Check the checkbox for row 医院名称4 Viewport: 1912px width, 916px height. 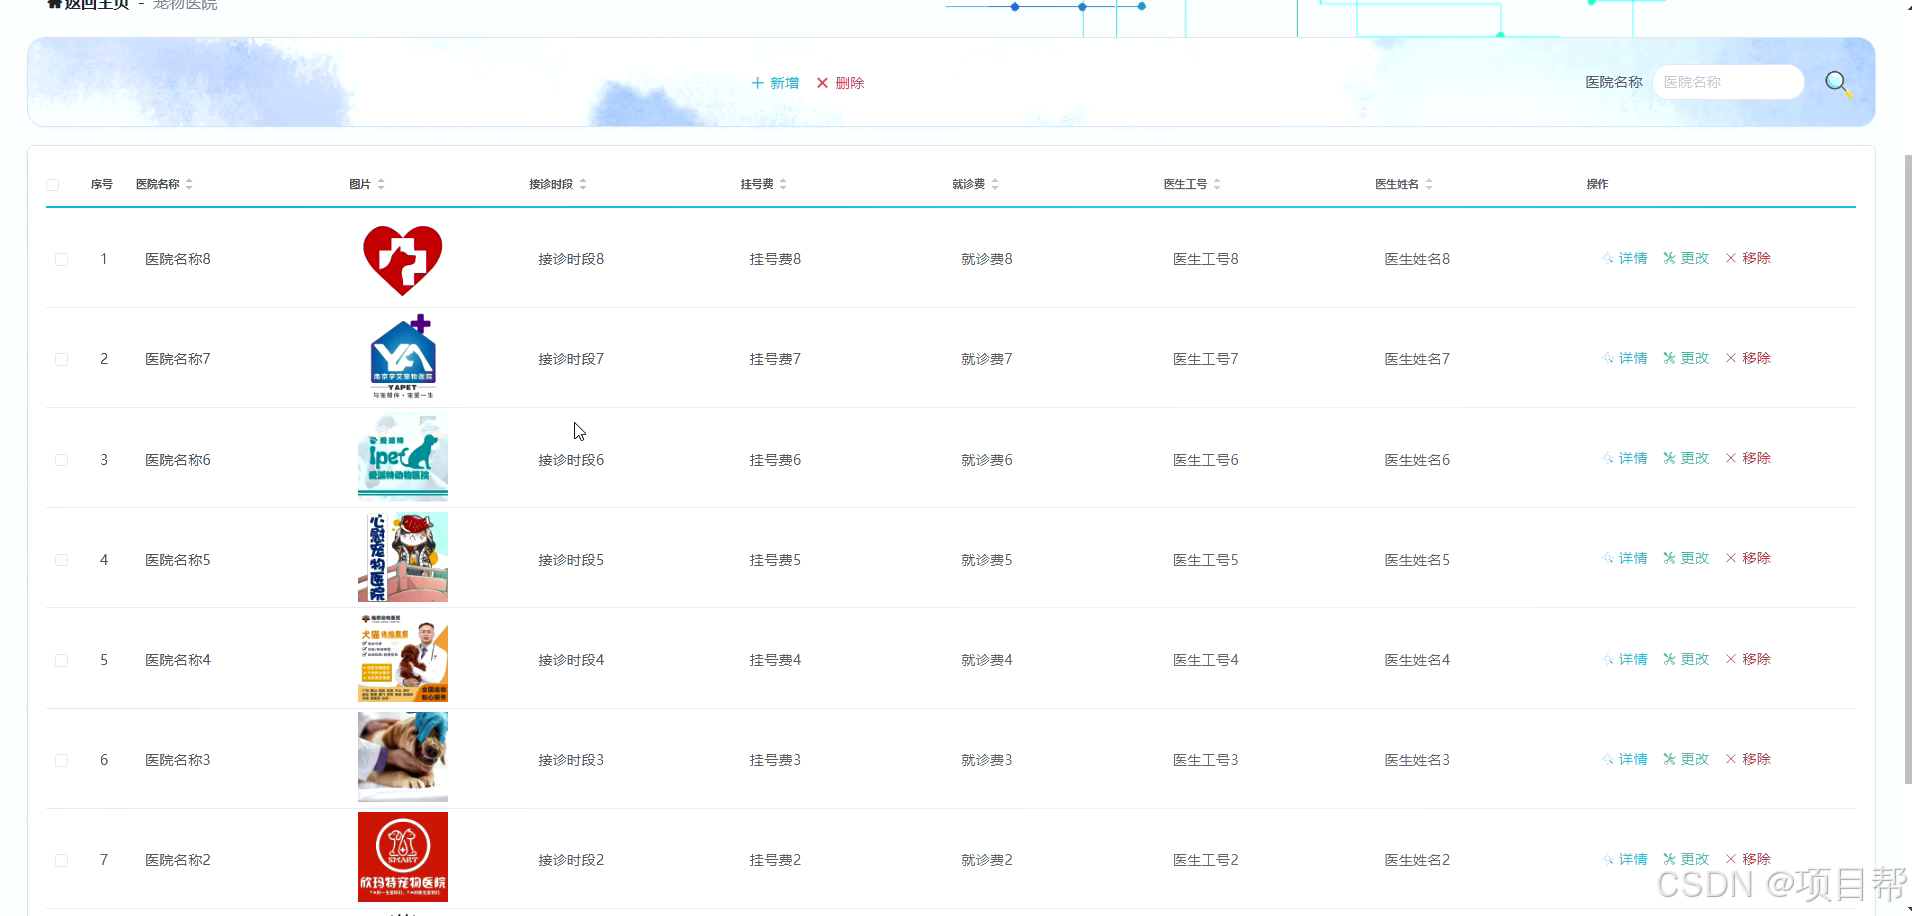(x=61, y=660)
